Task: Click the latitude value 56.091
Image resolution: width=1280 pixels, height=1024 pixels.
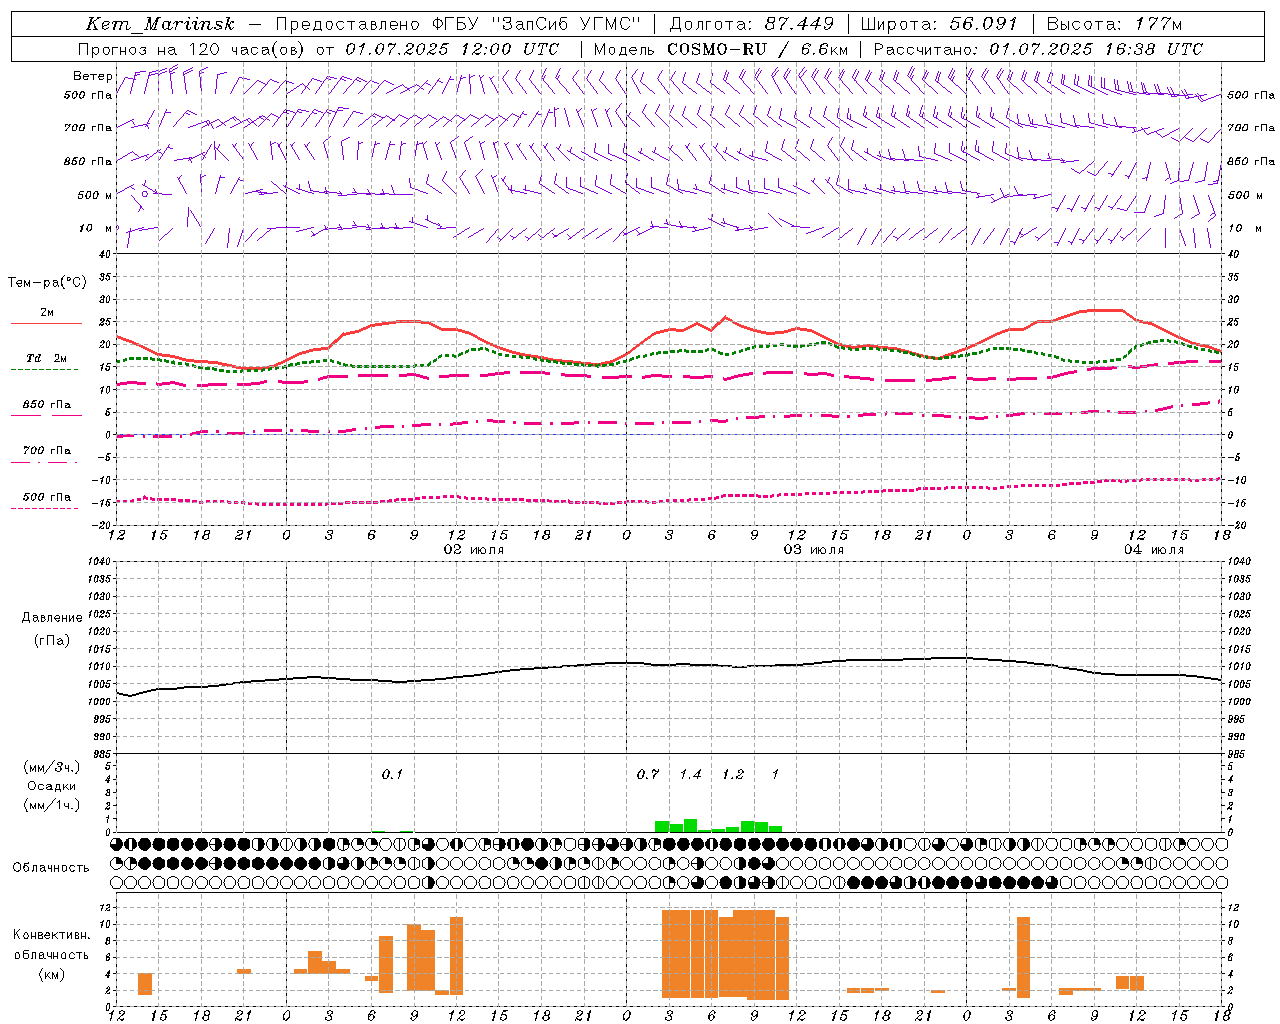Action: (982, 24)
